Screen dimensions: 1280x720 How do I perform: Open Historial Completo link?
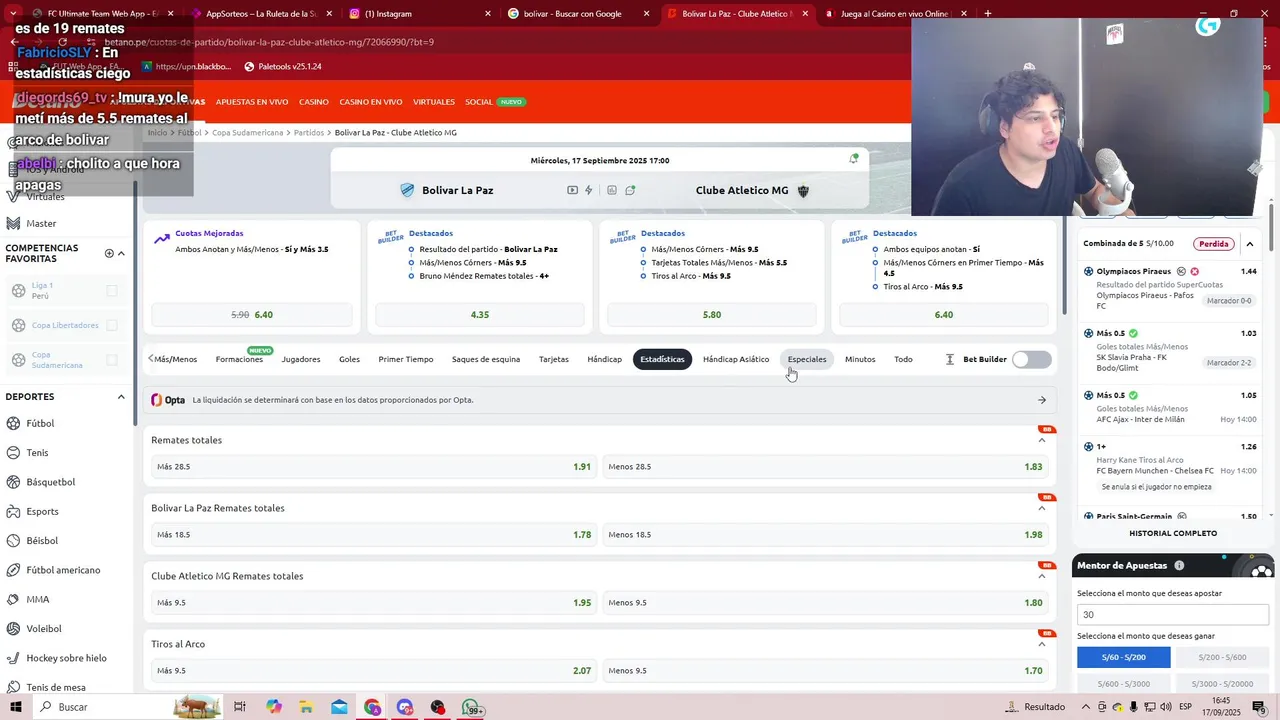pos(1173,533)
